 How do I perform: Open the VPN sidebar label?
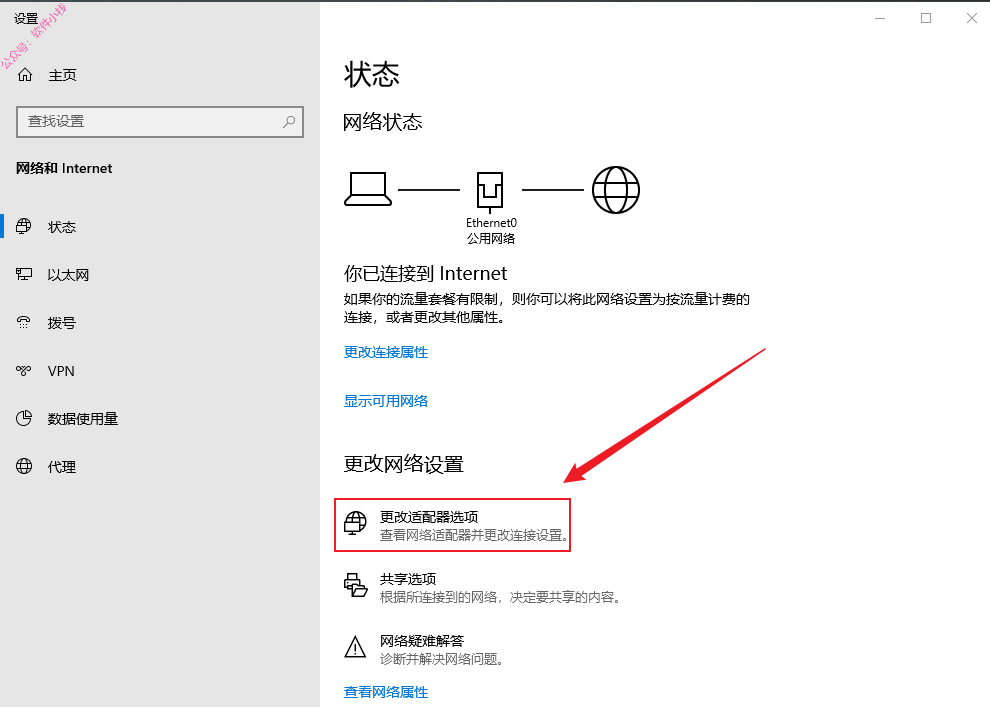(x=61, y=371)
